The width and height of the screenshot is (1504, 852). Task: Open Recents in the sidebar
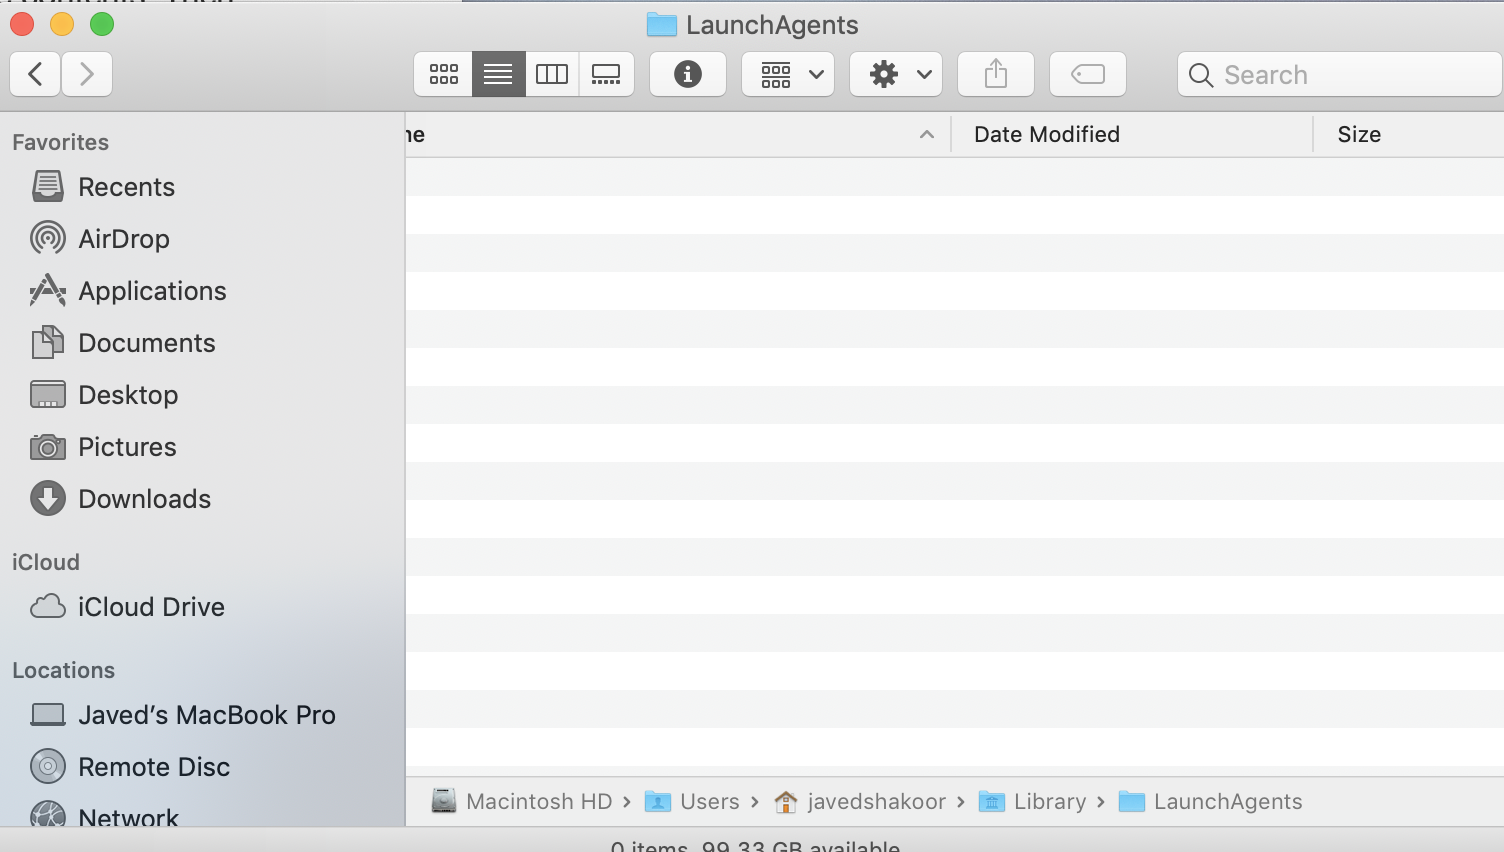[x=127, y=187]
